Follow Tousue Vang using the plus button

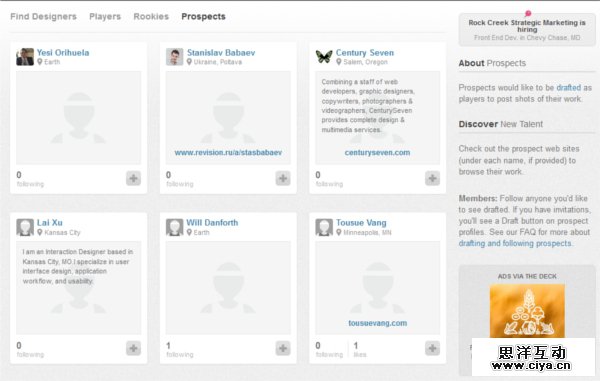coord(432,348)
